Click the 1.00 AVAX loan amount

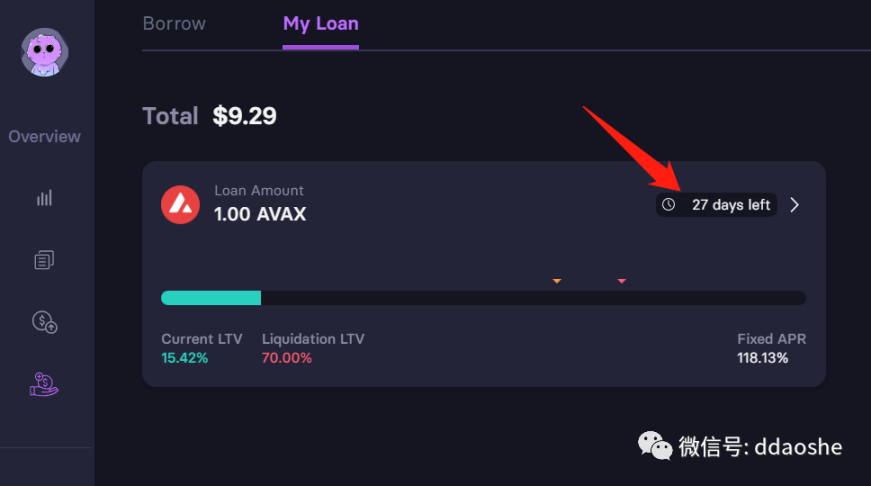coord(260,214)
